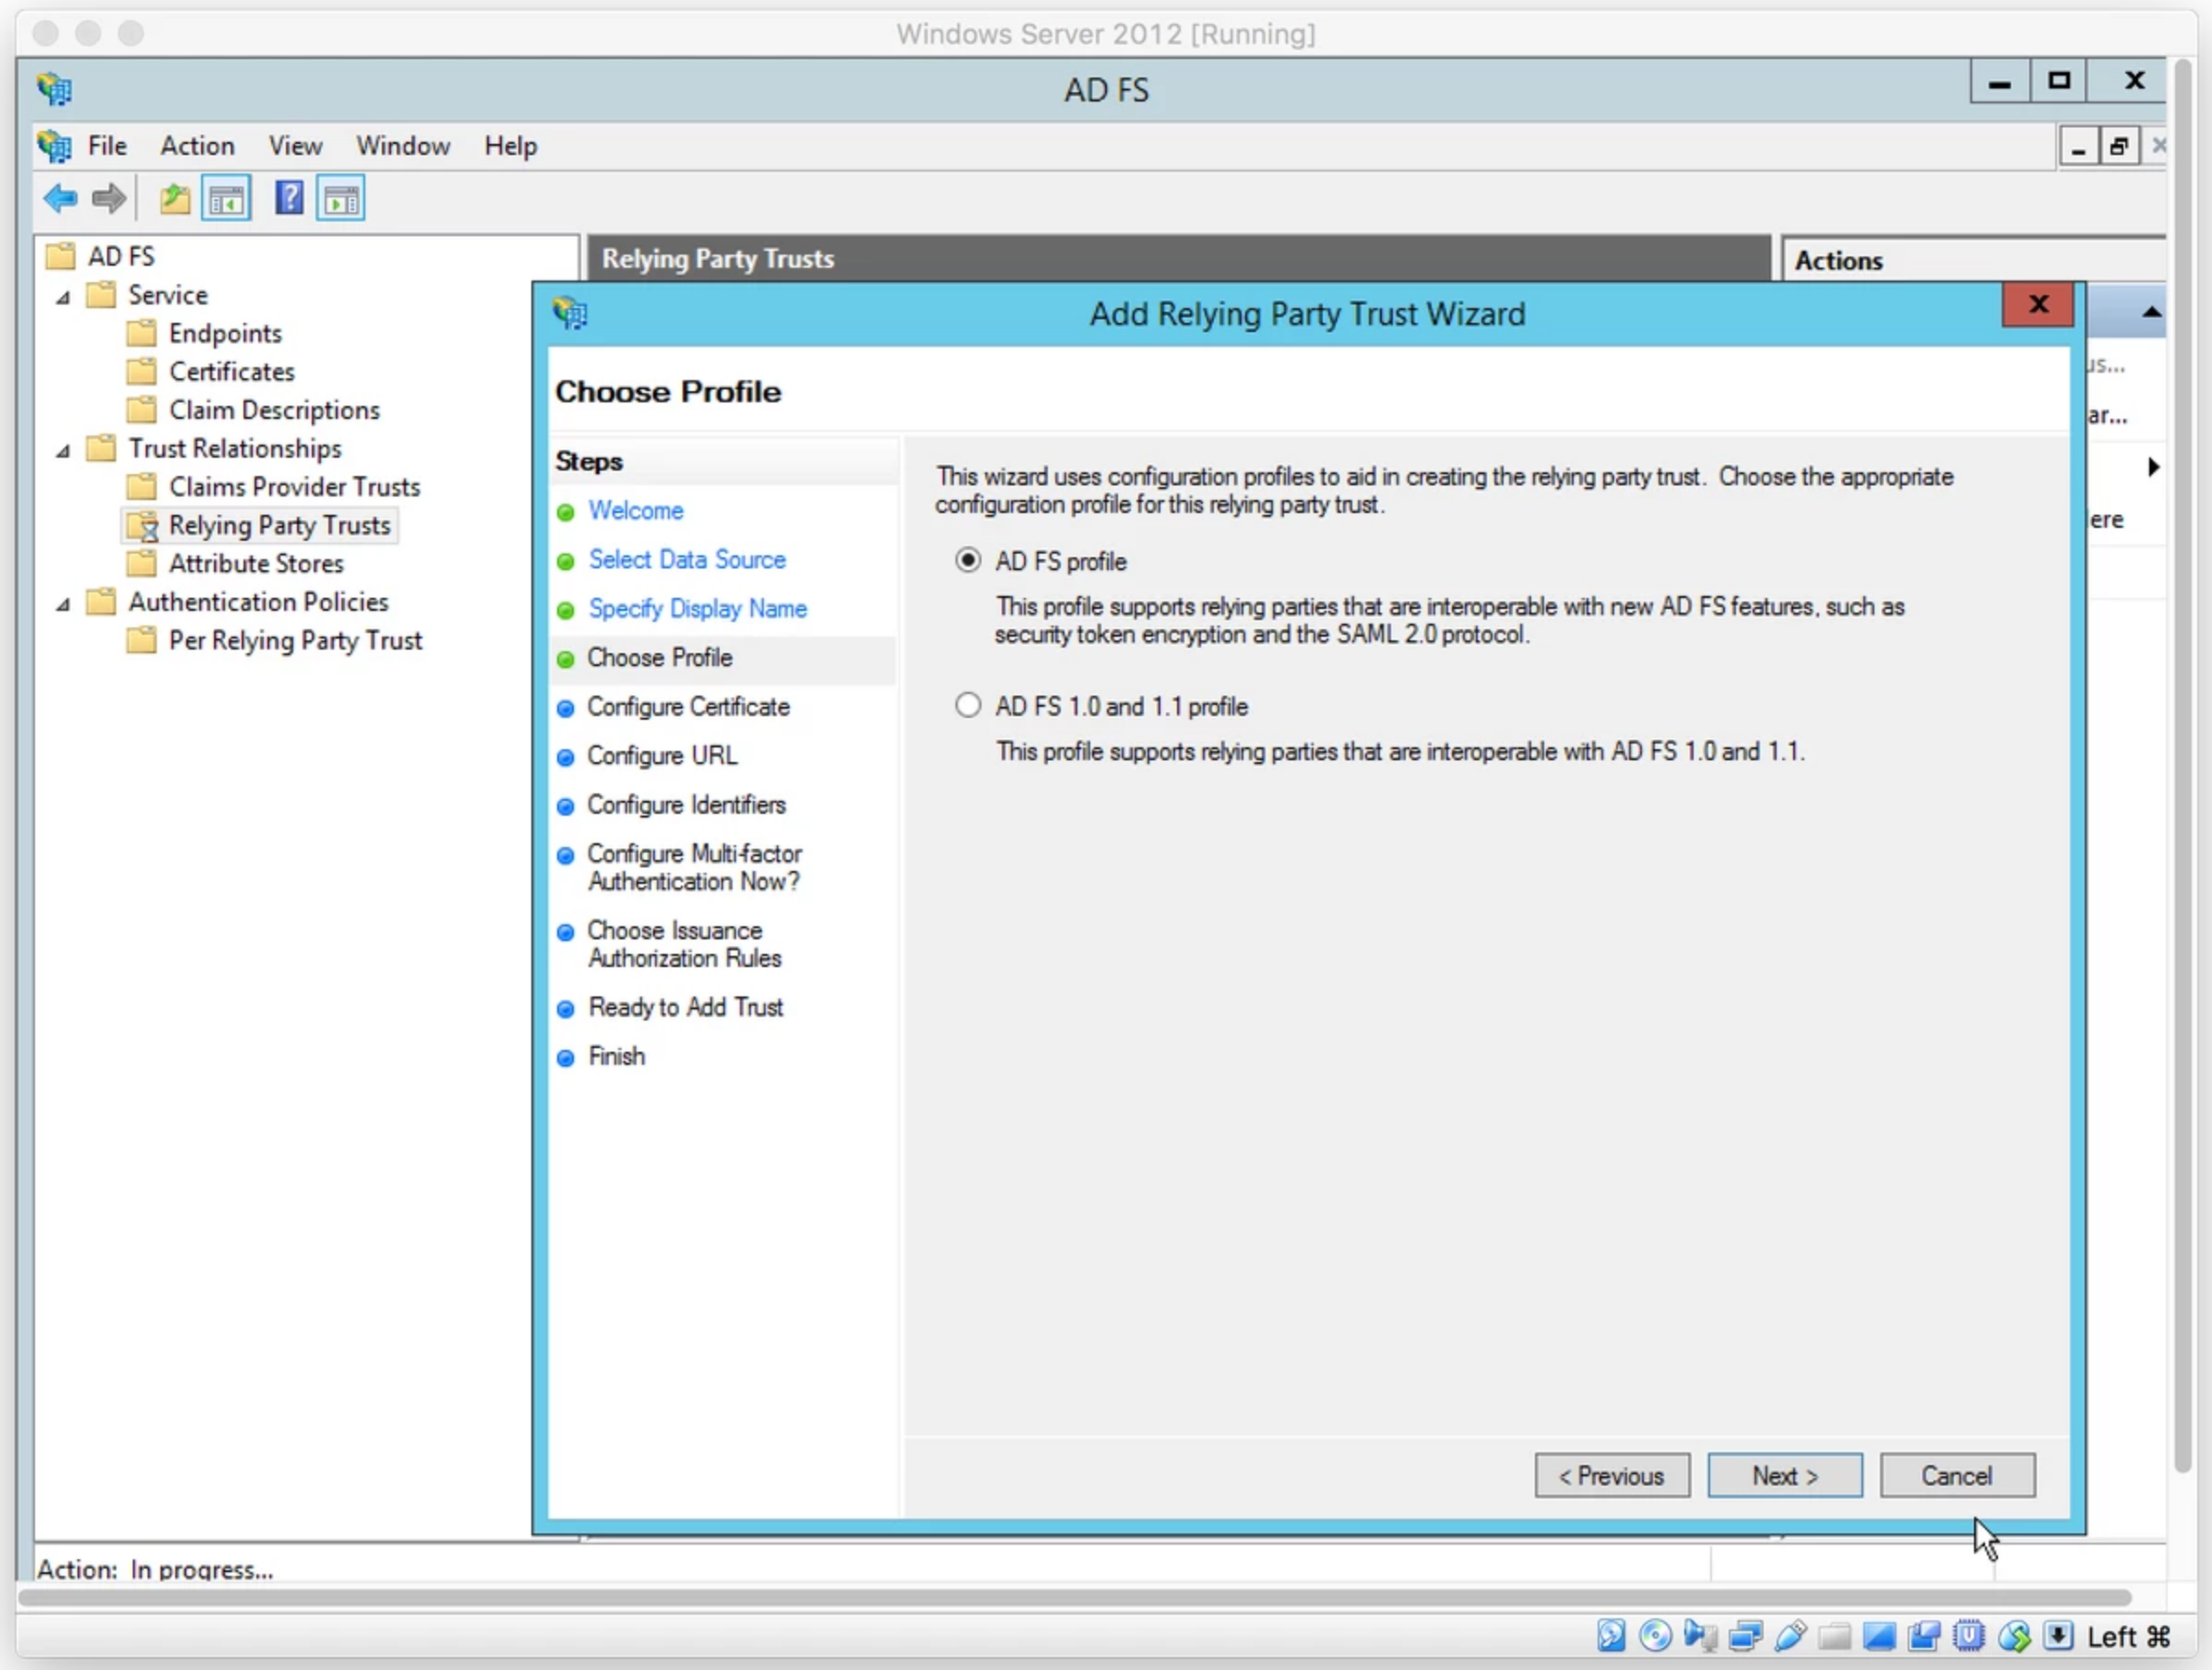The width and height of the screenshot is (2212, 1670).
Task: Toggle the Show/Hide Action Pane icon
Action: pyautogui.click(x=341, y=198)
